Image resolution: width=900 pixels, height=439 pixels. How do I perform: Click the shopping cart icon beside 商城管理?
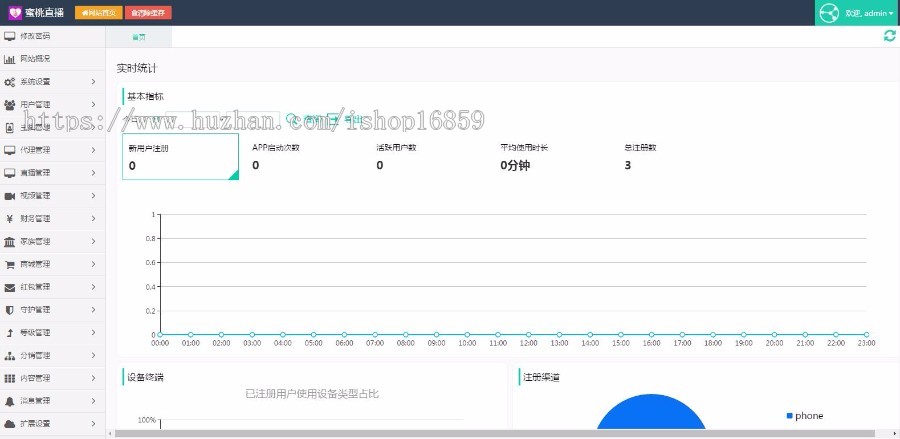(x=10, y=265)
